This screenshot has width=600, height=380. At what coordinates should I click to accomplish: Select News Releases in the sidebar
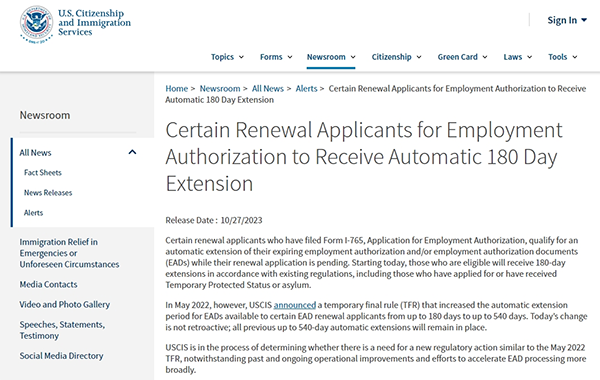click(x=48, y=192)
